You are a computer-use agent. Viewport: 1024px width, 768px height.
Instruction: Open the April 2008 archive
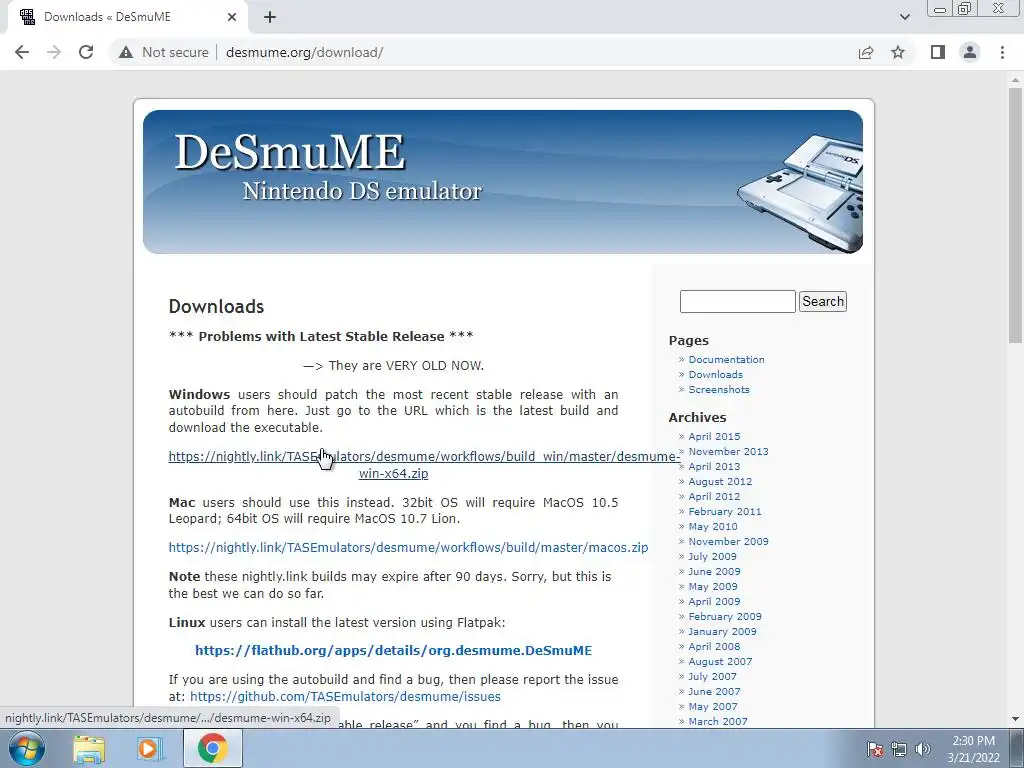714,647
